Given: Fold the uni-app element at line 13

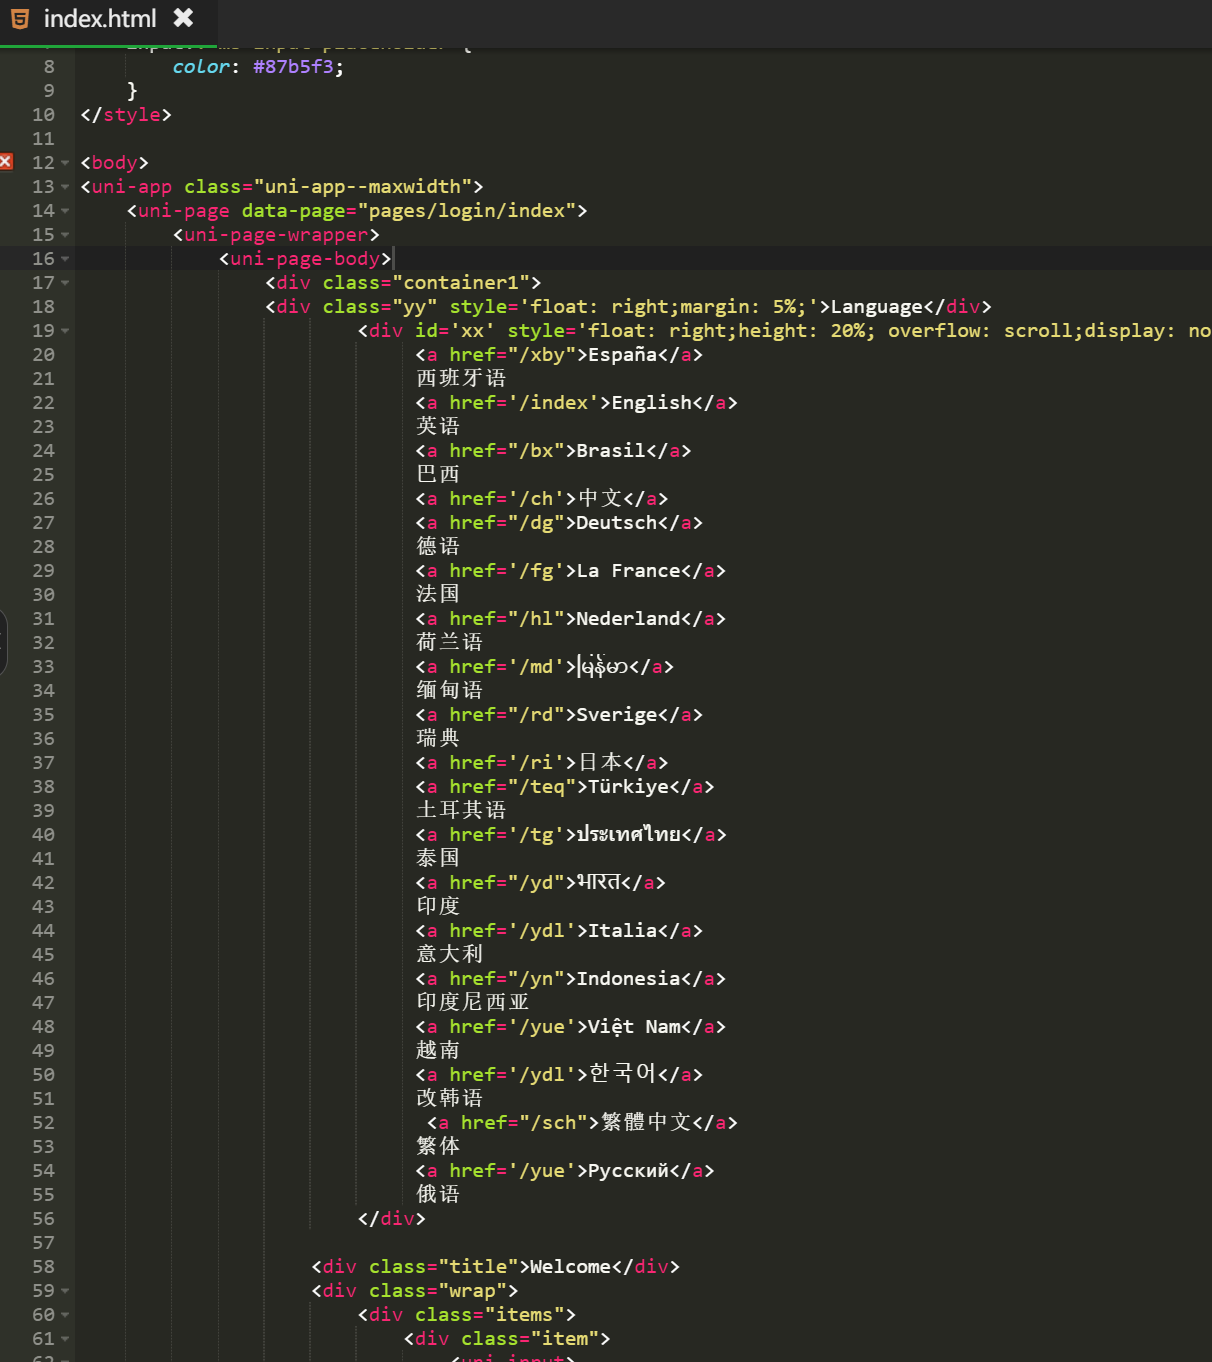Looking at the screenshot, I should coord(65,187).
